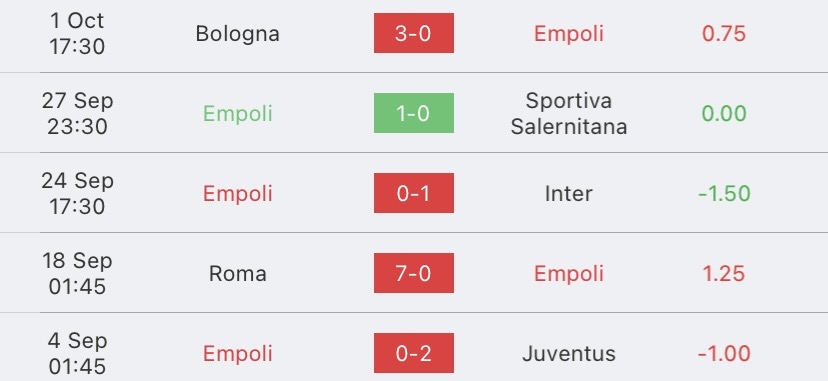Open the green 1-0 score box
The height and width of the screenshot is (381, 828).
(413, 113)
